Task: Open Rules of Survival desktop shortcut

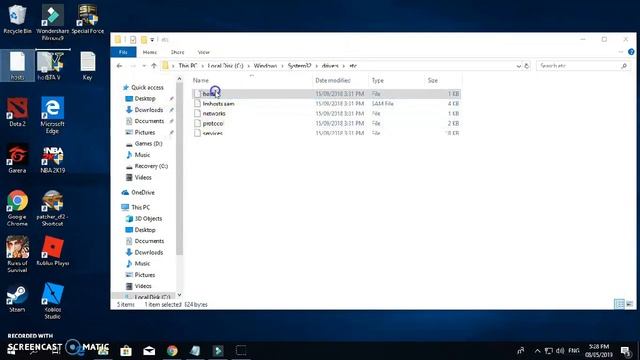Action: 17,254
